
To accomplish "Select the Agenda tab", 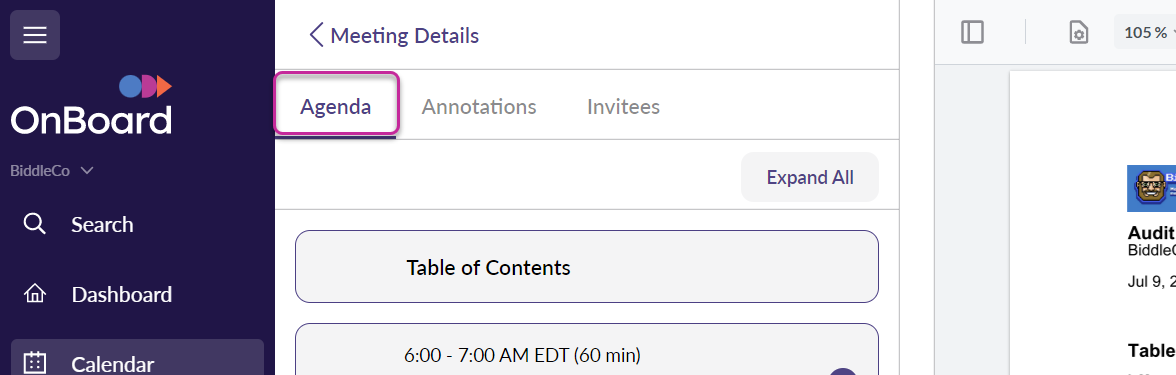I will [336, 106].
